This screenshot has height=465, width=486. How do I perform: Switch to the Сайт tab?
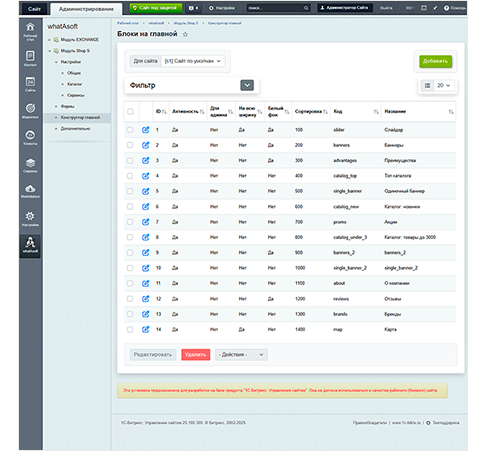[34, 9]
